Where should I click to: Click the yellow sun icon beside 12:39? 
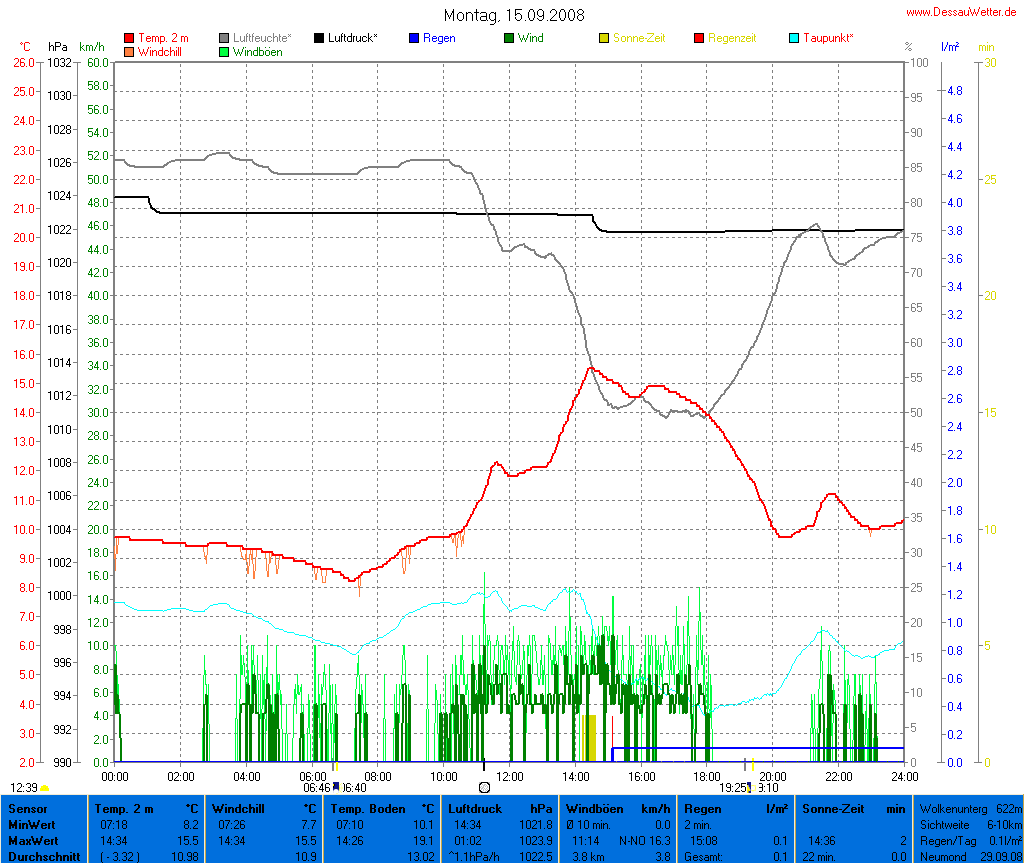[45, 788]
